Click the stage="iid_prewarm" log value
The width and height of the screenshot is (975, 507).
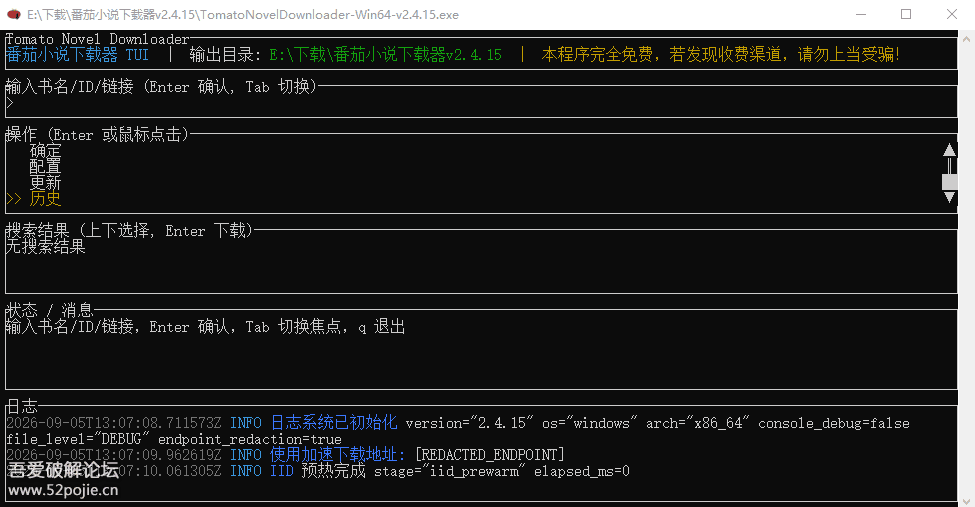(450, 472)
